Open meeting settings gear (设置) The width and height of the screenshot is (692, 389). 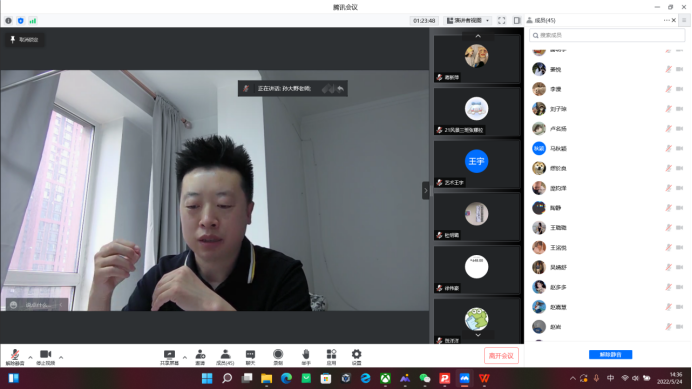click(356, 357)
